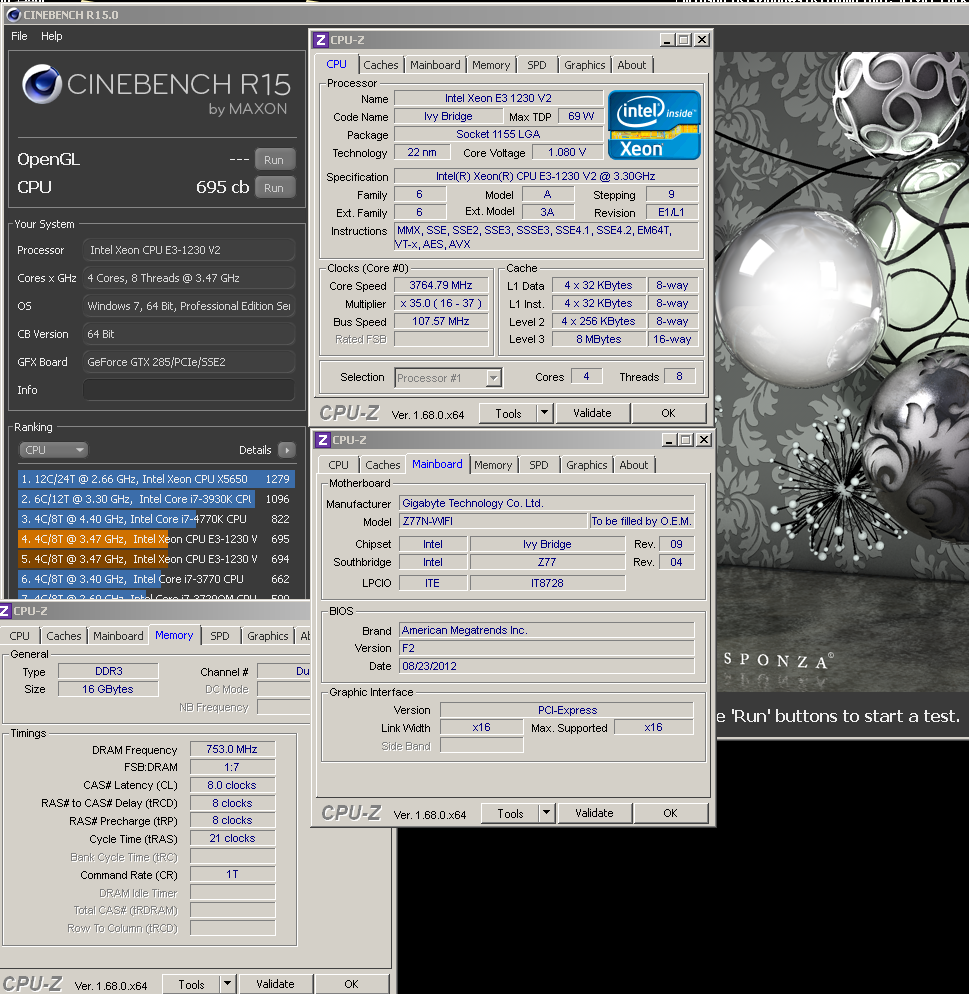Switch to Graphics tab in Memory CPU-Z window

click(x=267, y=636)
